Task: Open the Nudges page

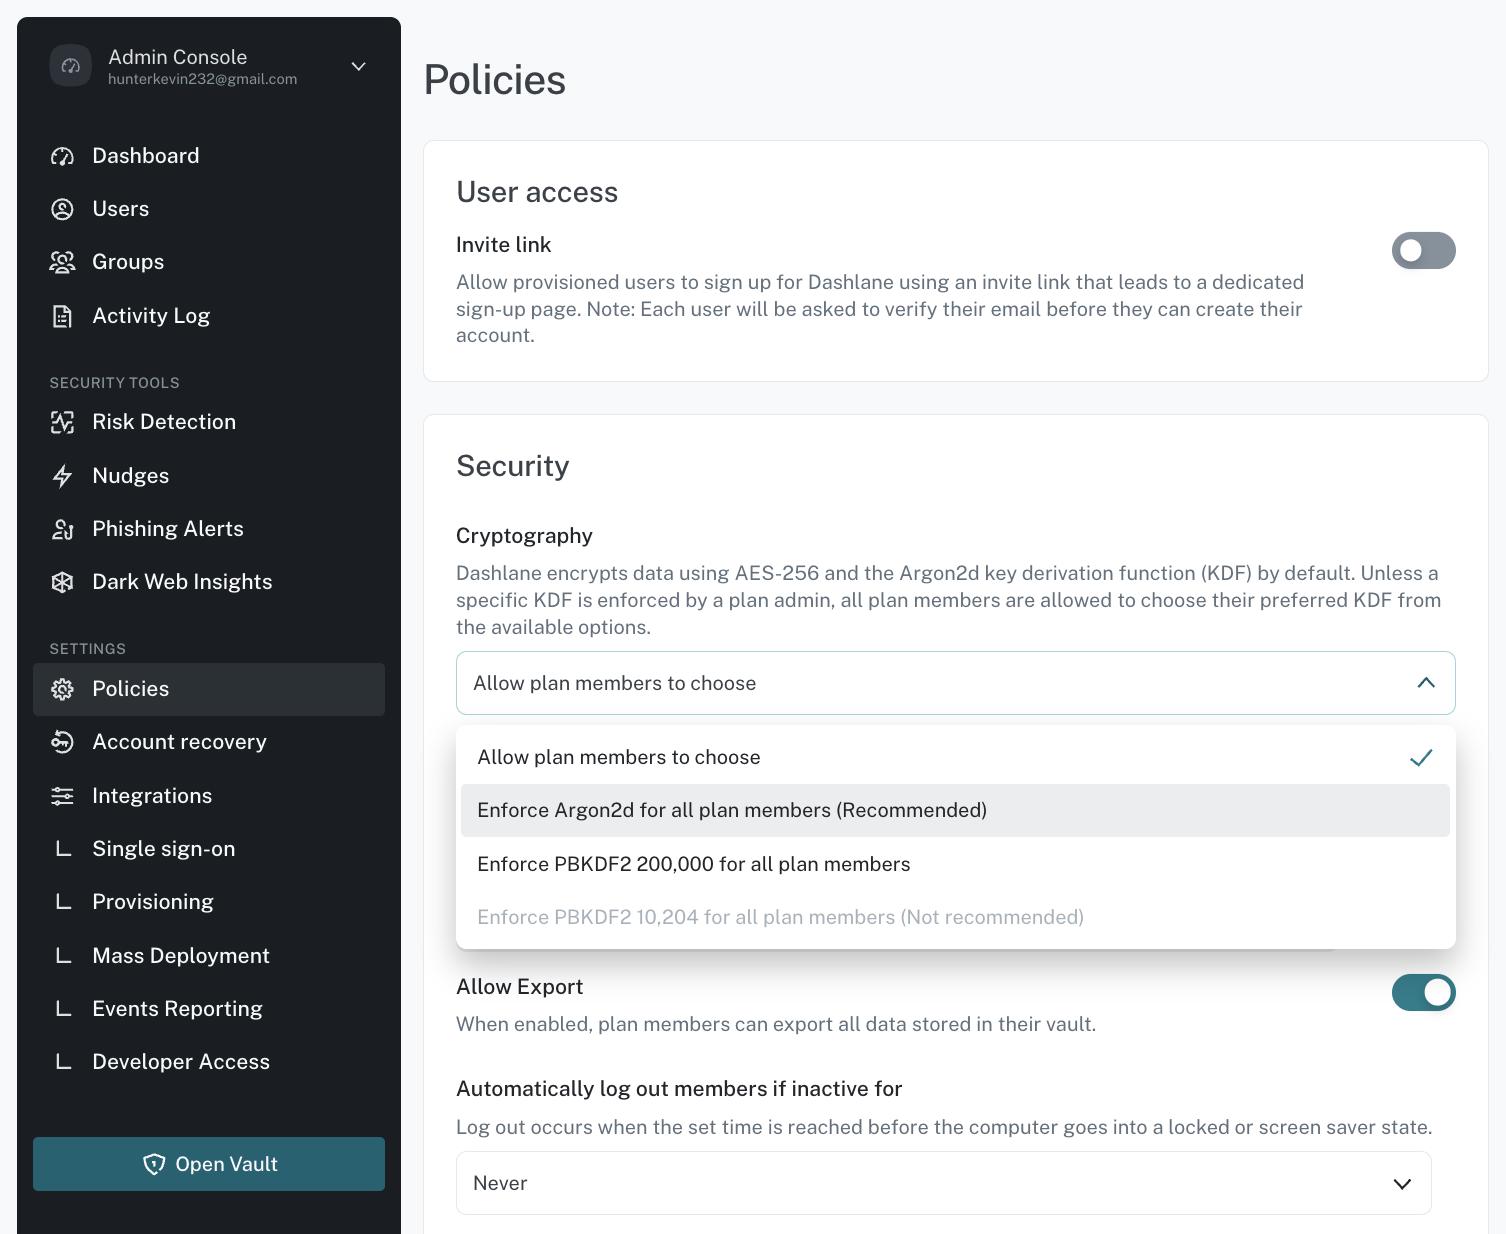Action: 209,476
